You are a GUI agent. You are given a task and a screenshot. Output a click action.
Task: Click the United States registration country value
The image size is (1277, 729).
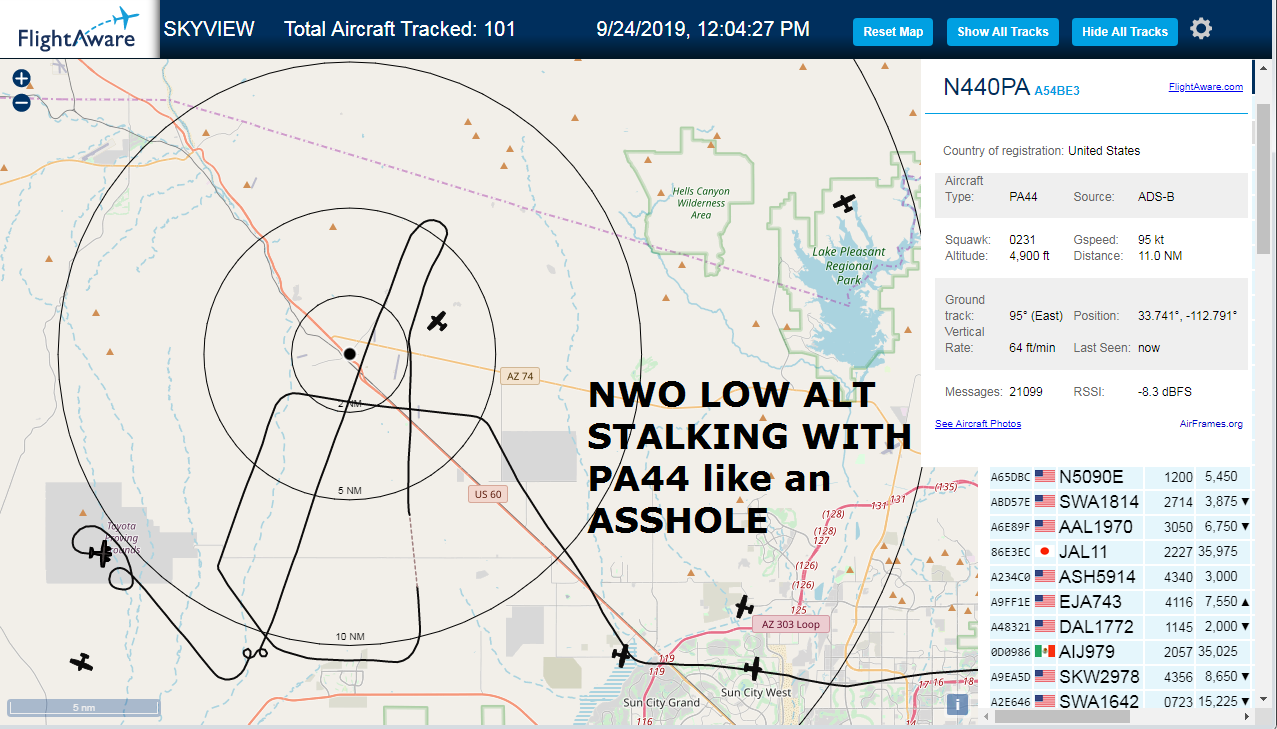(x=1104, y=151)
